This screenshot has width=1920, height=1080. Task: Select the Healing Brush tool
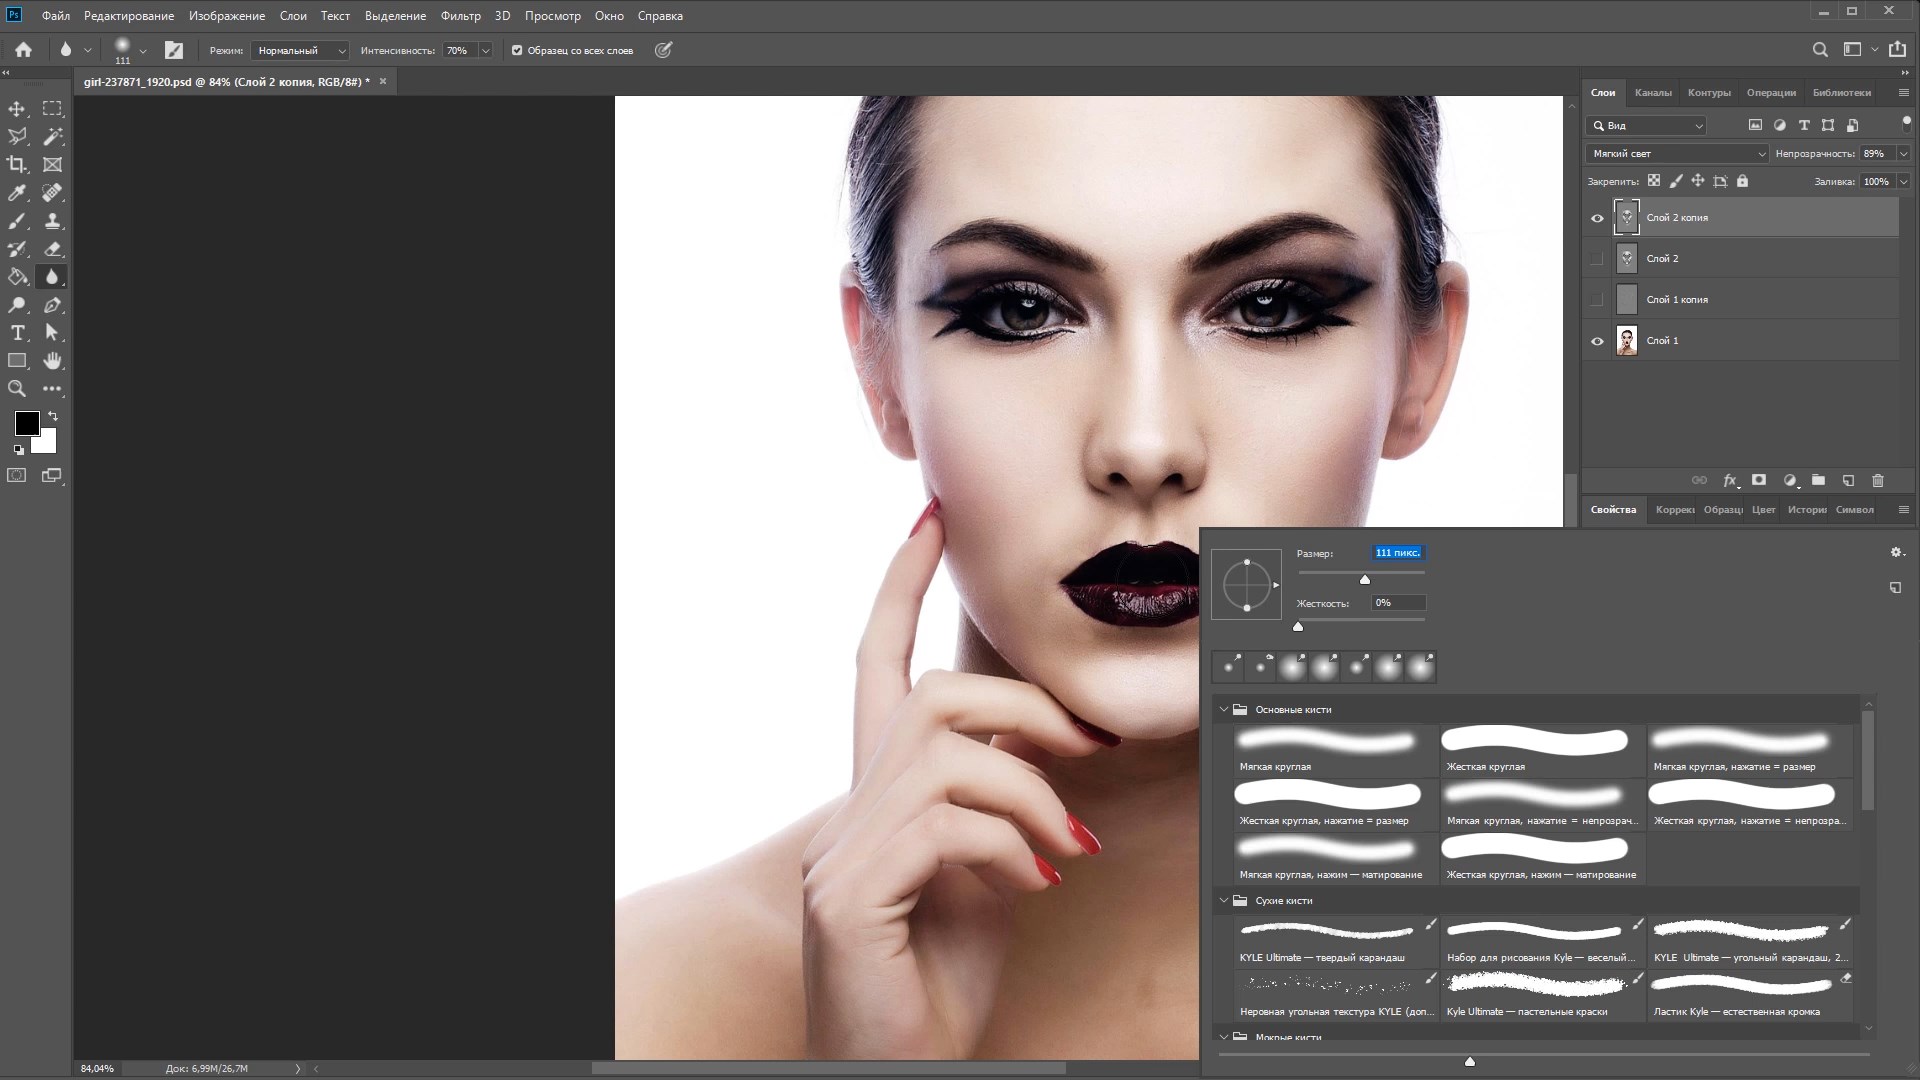(x=52, y=192)
